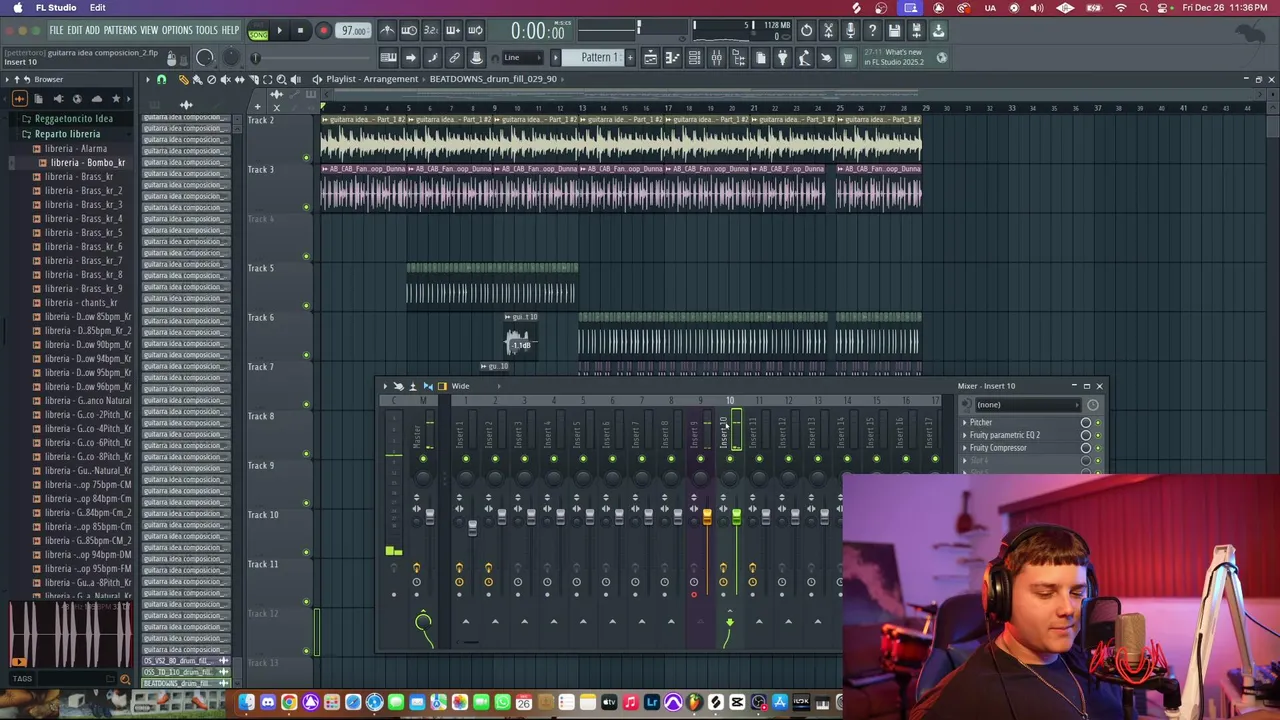This screenshot has height=720, width=1280.
Task: Open the FILE menu
Action: tap(56, 30)
